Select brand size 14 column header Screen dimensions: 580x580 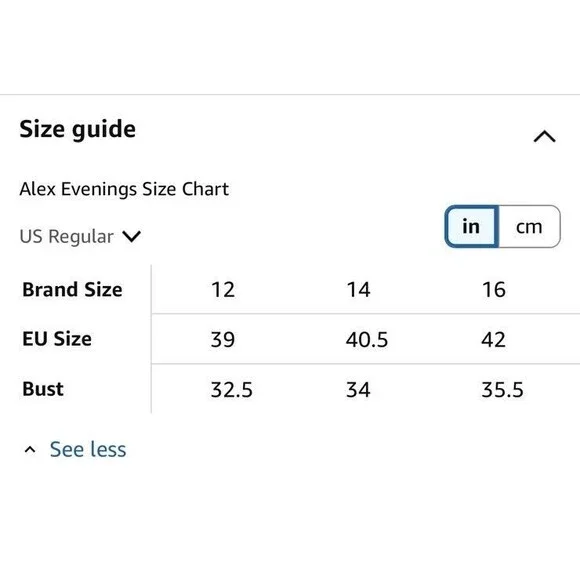[x=358, y=289]
